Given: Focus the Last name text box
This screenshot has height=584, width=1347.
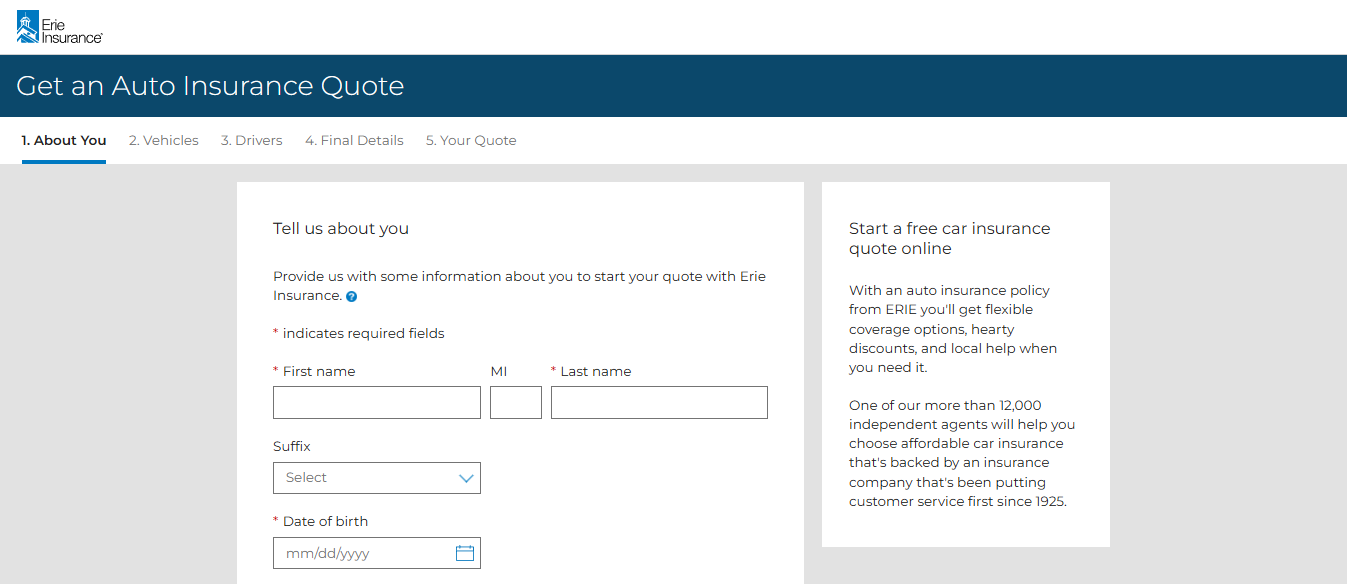Looking at the screenshot, I should (x=659, y=403).
